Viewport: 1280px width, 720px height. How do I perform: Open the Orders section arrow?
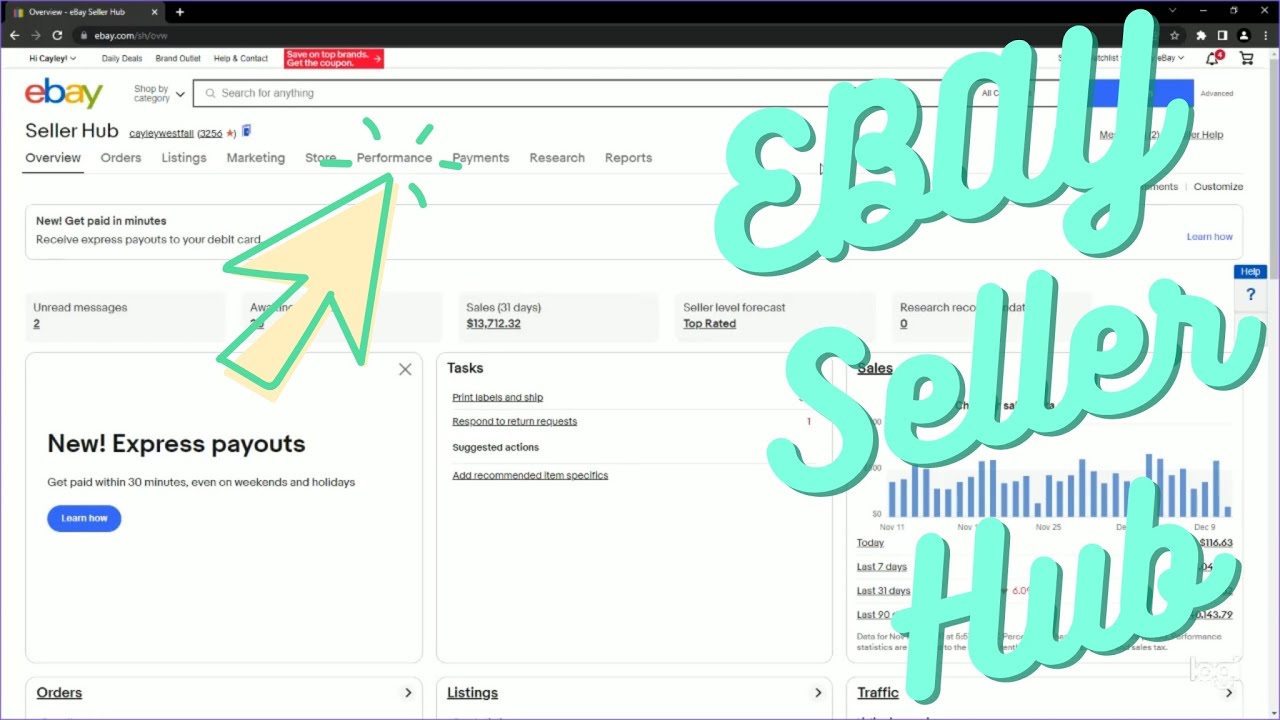[408, 693]
